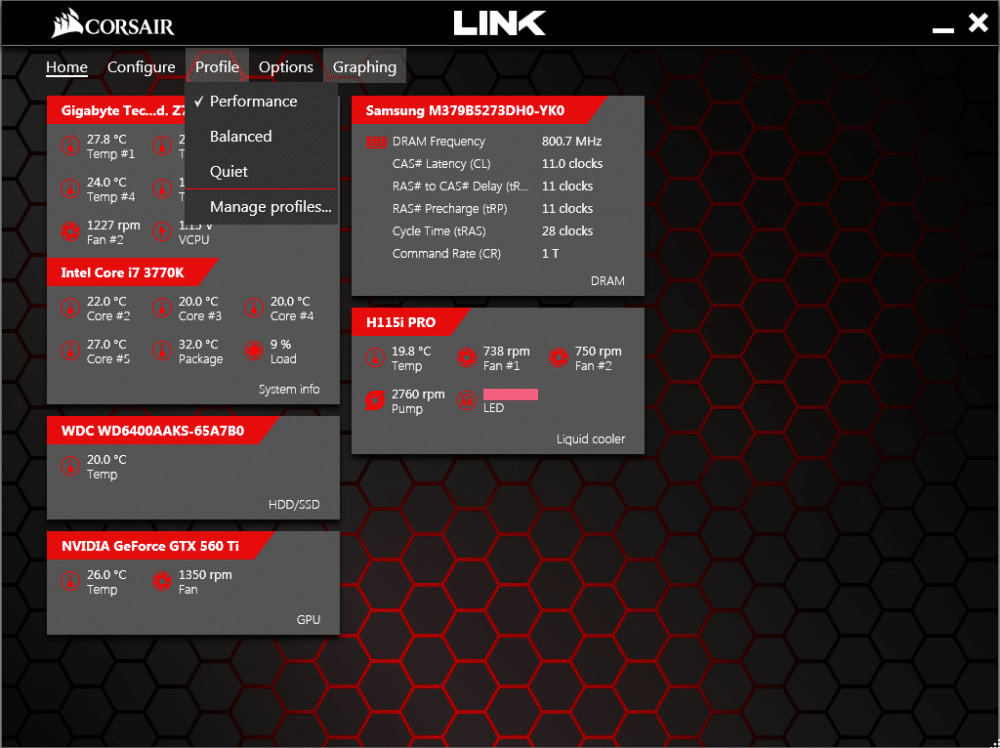
Task: Click the H115i PRO LED icon
Action: pos(466,400)
